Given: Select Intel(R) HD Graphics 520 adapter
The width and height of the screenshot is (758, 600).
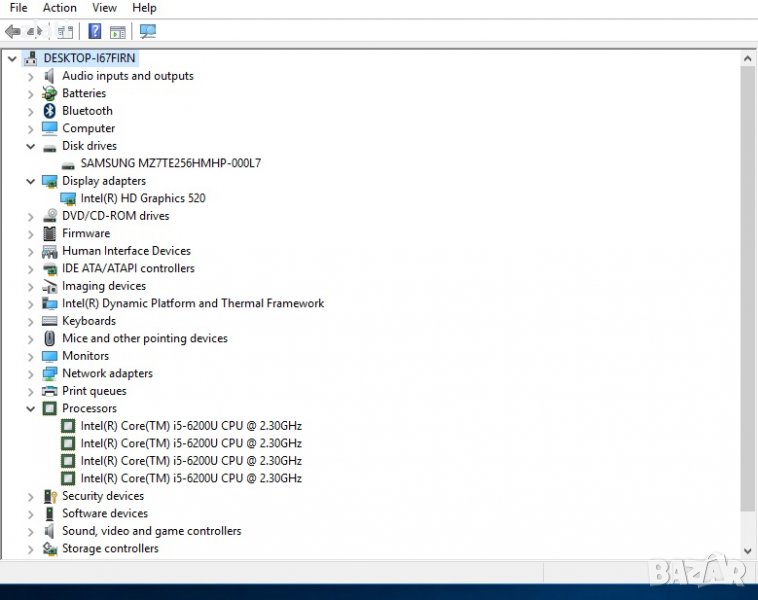Looking at the screenshot, I should coord(142,198).
